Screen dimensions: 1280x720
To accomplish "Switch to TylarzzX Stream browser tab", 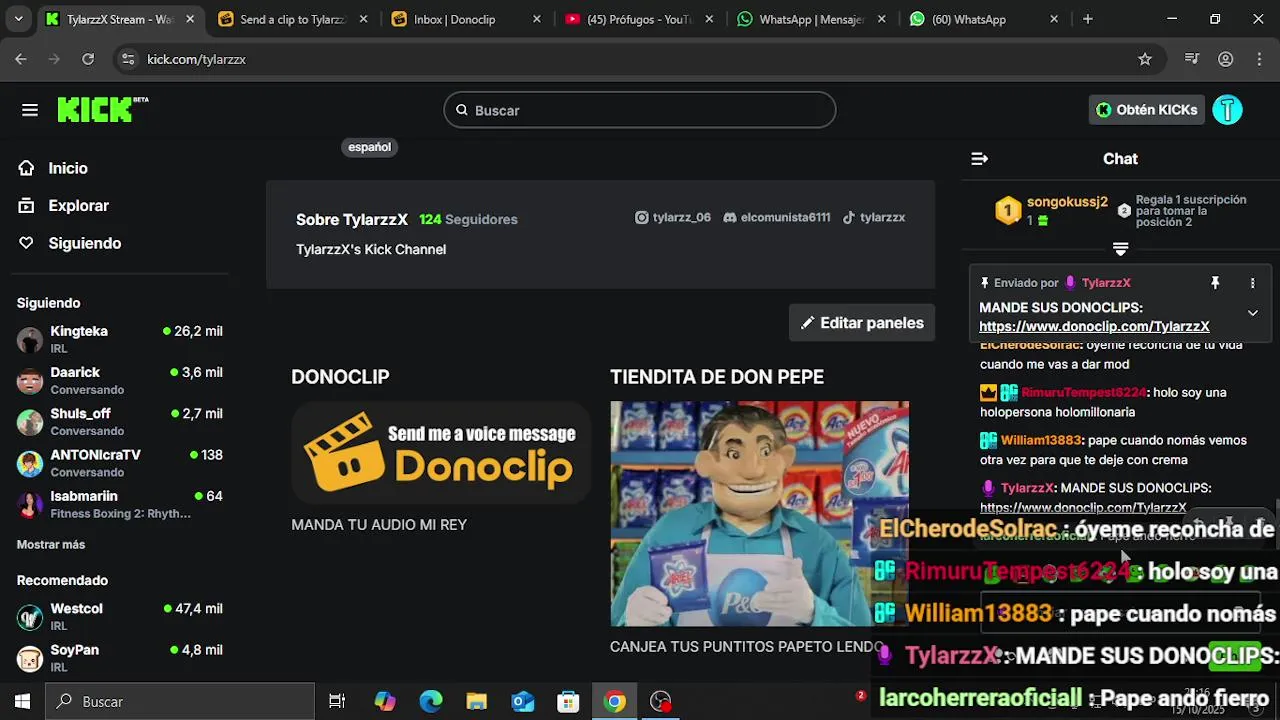I will pyautogui.click(x=121, y=19).
